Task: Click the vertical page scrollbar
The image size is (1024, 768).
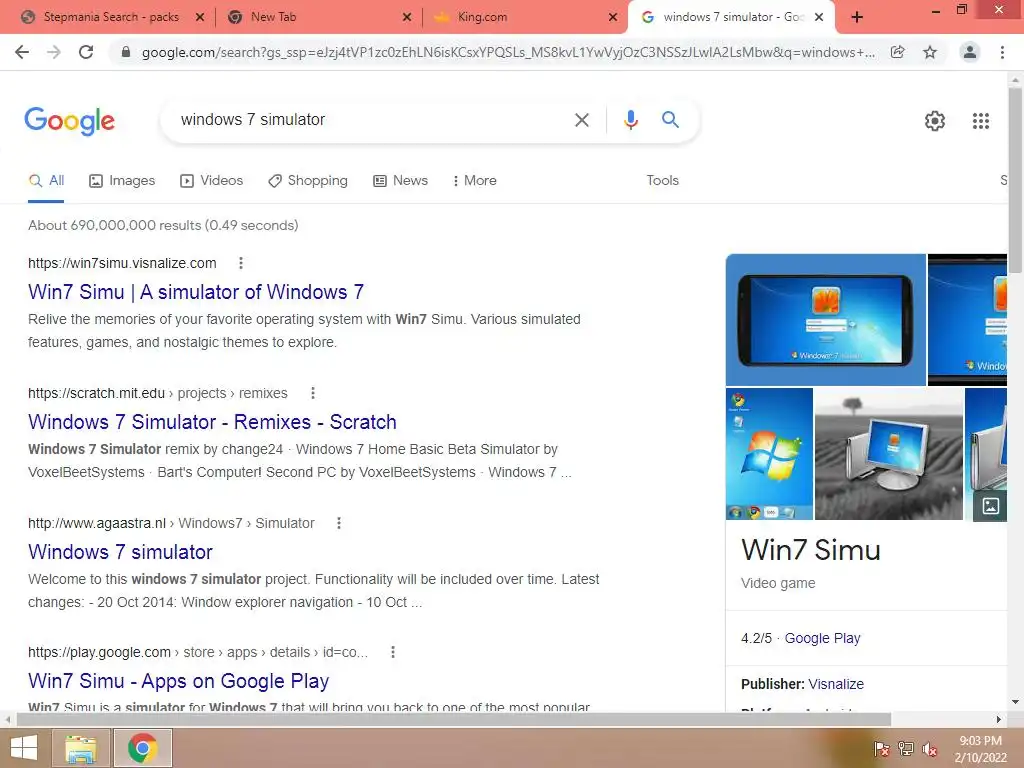Action: click(x=1015, y=180)
